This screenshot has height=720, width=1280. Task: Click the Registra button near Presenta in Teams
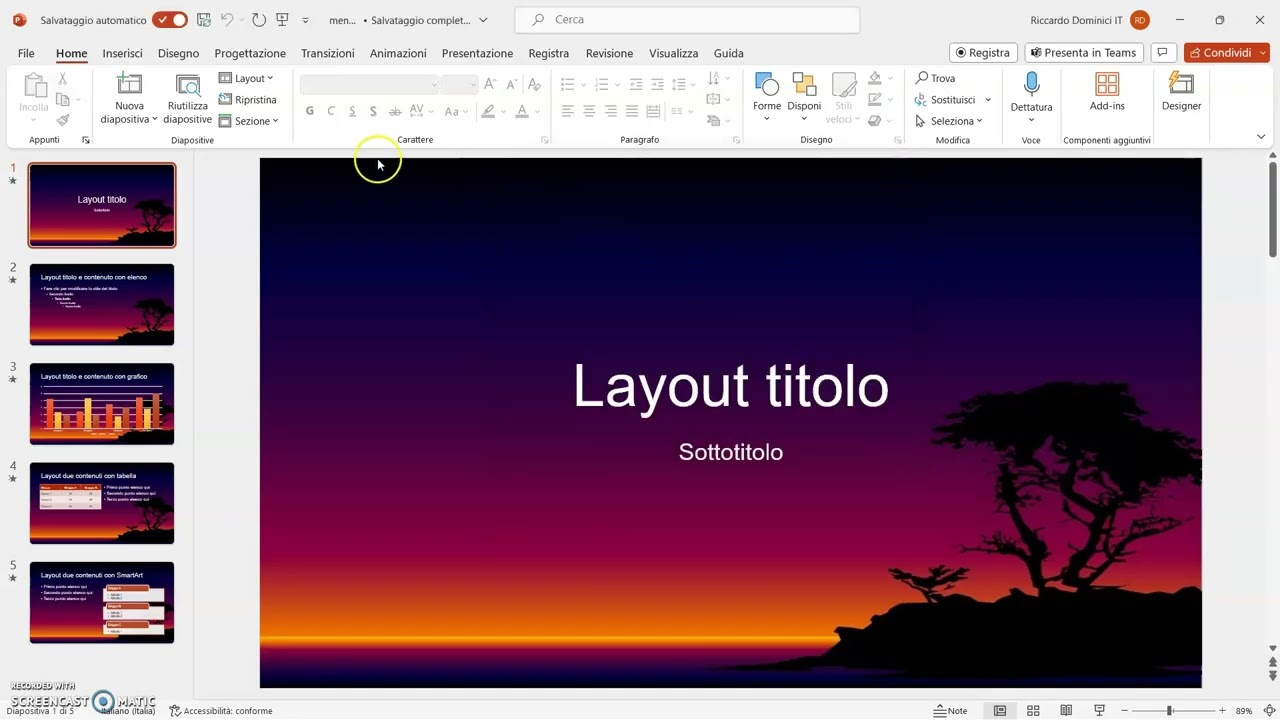983,53
